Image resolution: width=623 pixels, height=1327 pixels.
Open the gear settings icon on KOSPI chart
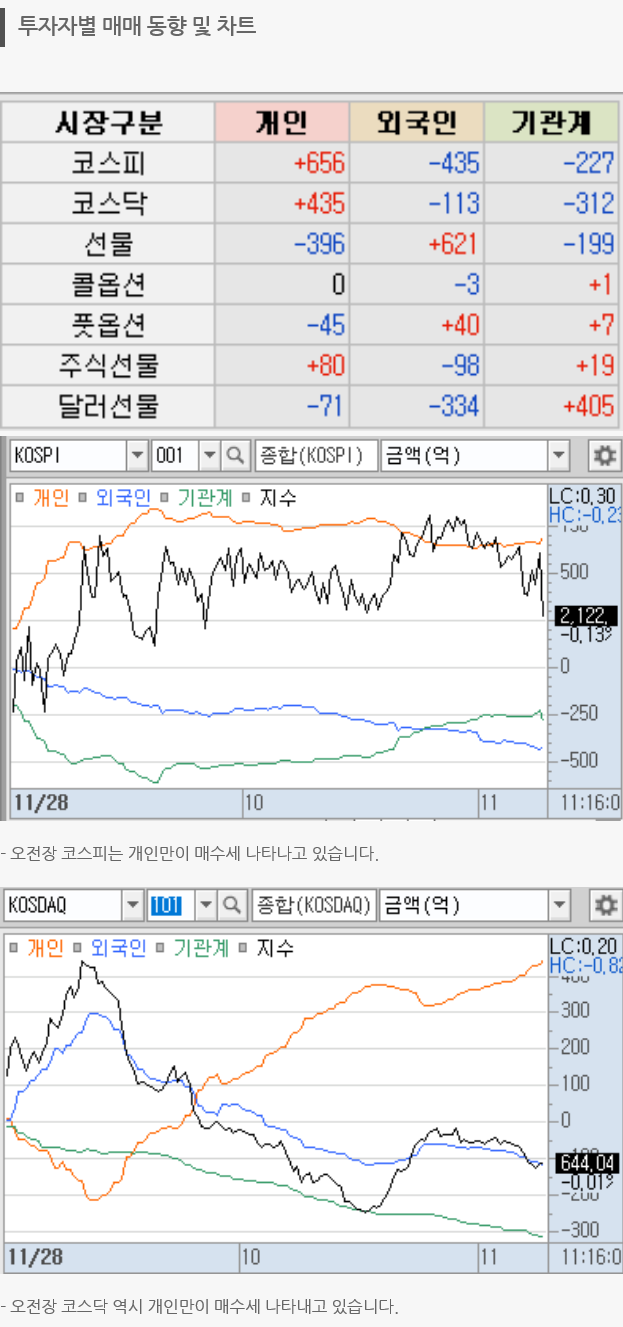click(603, 456)
